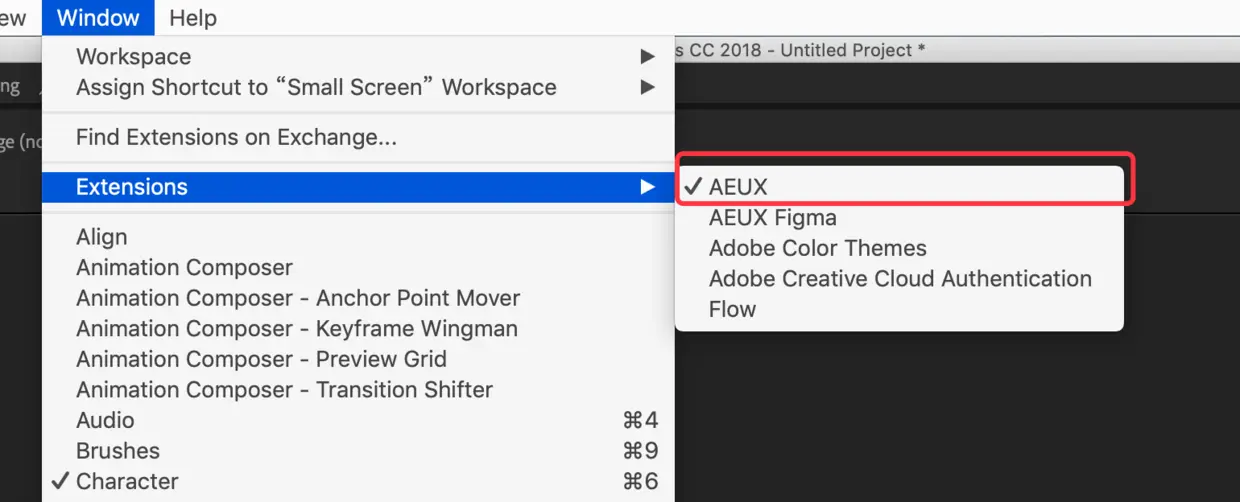Open Adobe Color Themes extension
1240x502 pixels.
click(x=817, y=248)
